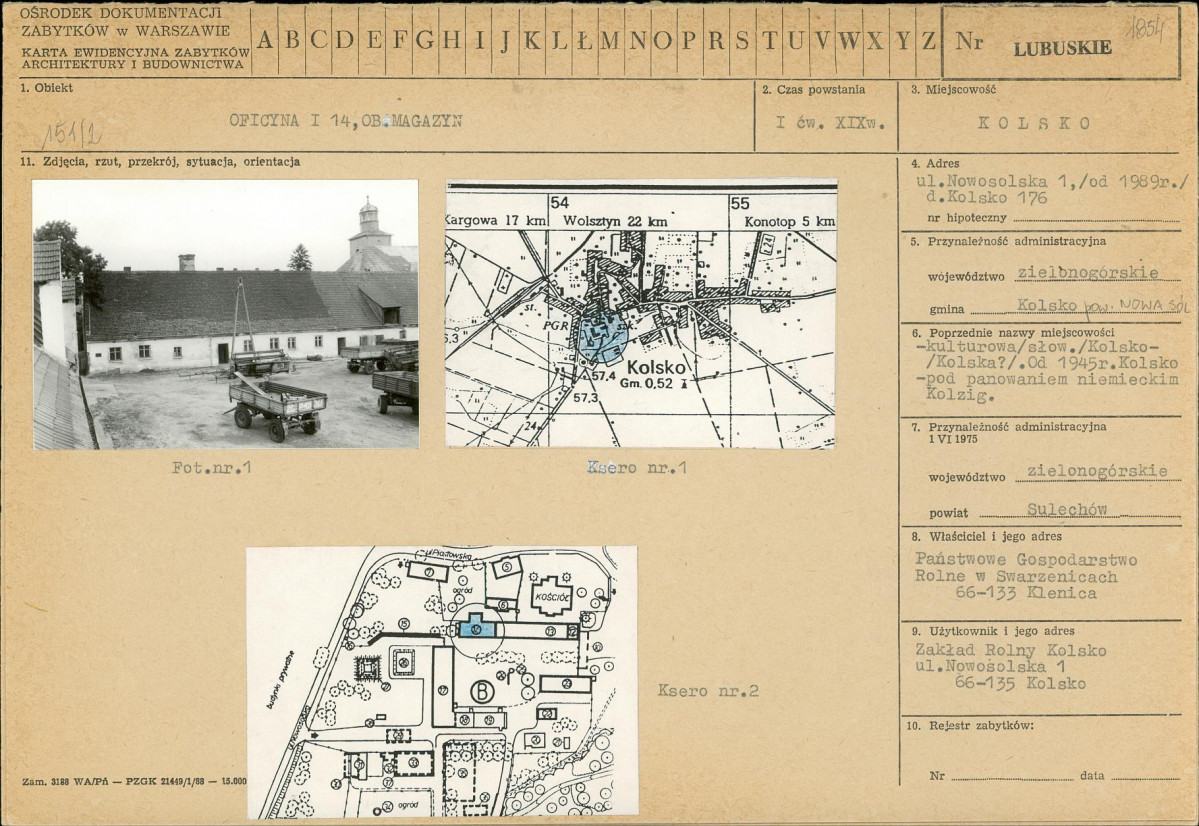Click the user Zakład Rolny Kolsko text
1199x826 pixels.
(1010, 651)
